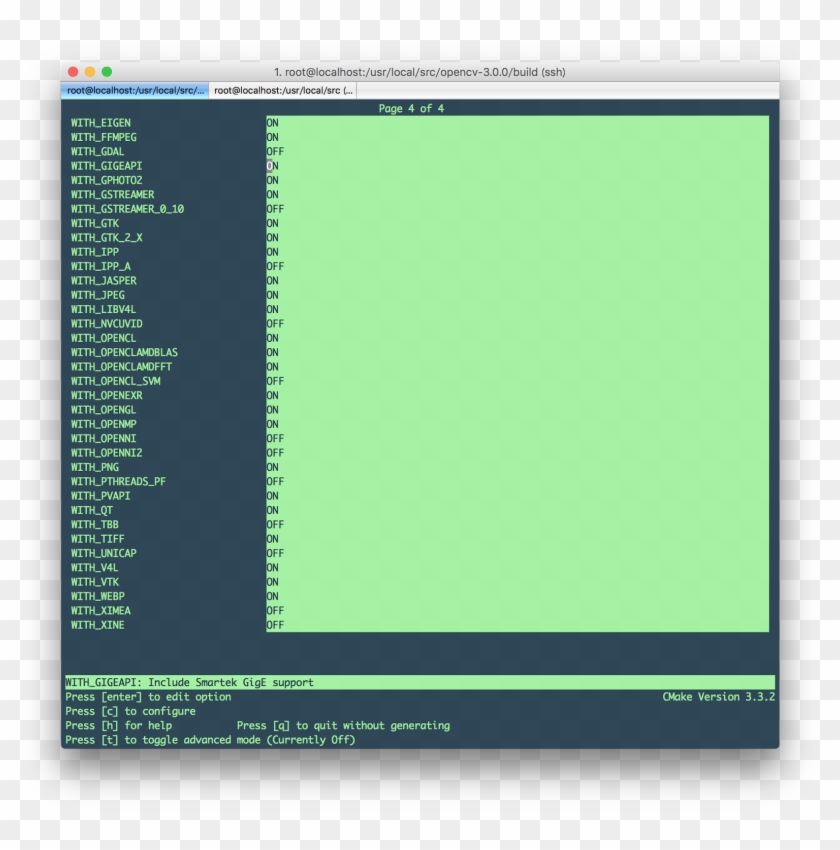This screenshot has width=840, height=850.
Task: Select the WITH_OPENCLAMDBLAS option name
Action: coord(124,353)
